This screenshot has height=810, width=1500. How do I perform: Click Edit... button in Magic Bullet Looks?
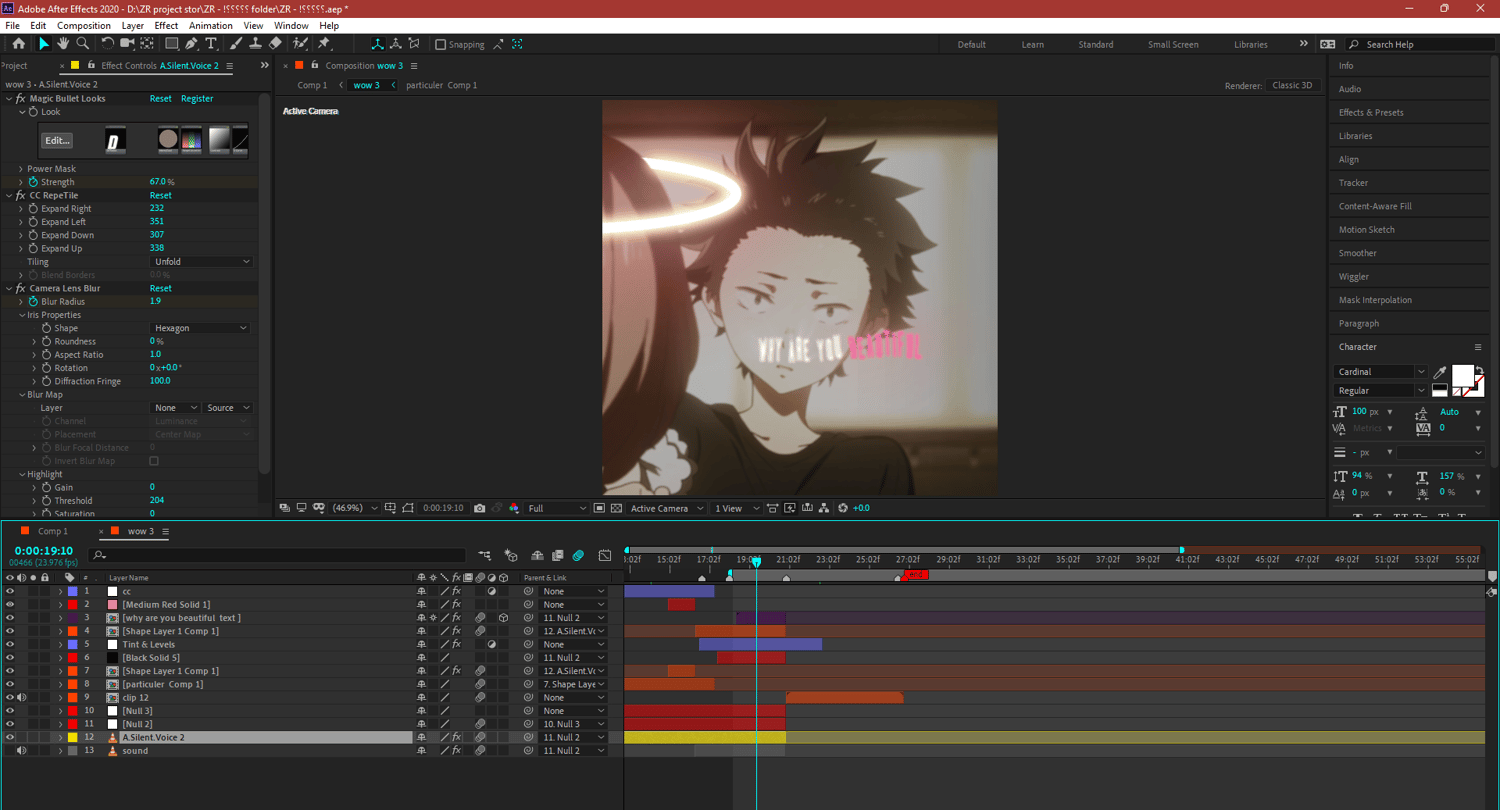pos(57,141)
